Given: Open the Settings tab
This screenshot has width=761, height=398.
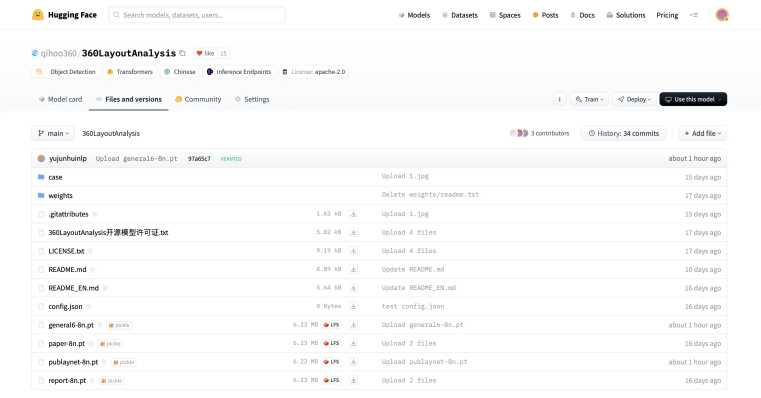Looking at the screenshot, I should click(x=252, y=99).
